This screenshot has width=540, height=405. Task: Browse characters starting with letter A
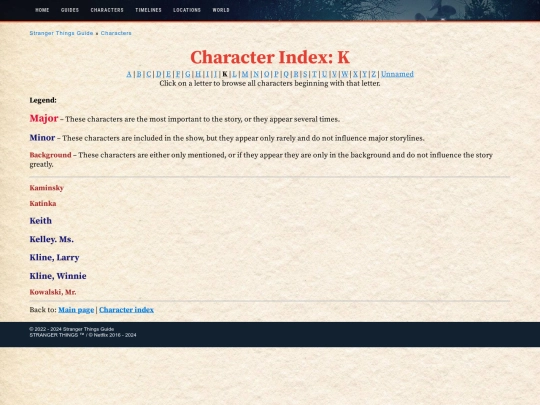click(129, 74)
